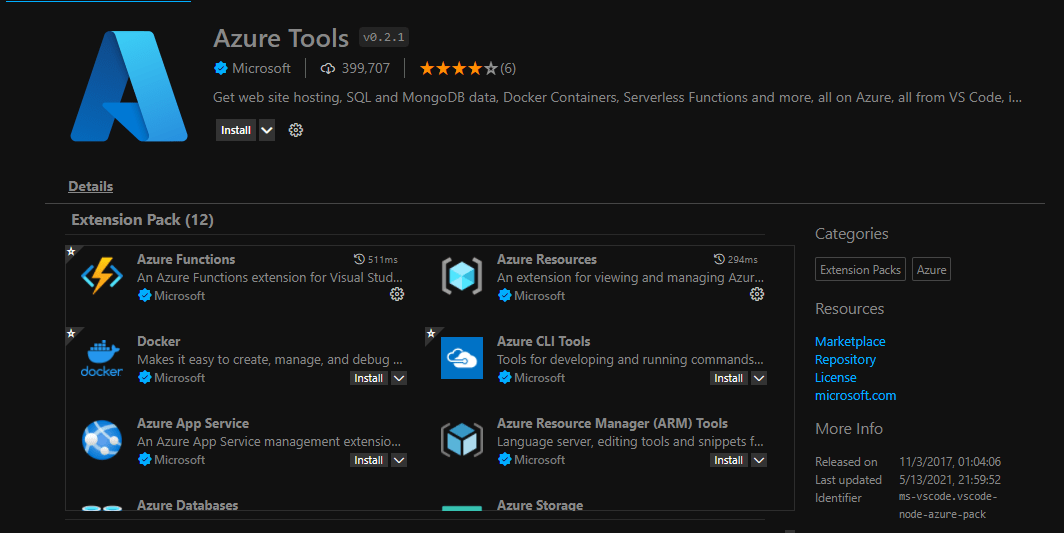
Task: Click the Microsoft publisher name in header
Action: 261,69
